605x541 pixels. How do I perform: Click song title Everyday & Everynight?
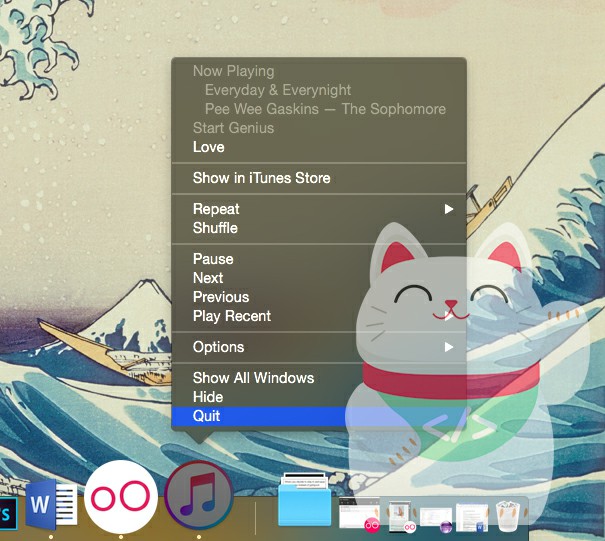278,90
